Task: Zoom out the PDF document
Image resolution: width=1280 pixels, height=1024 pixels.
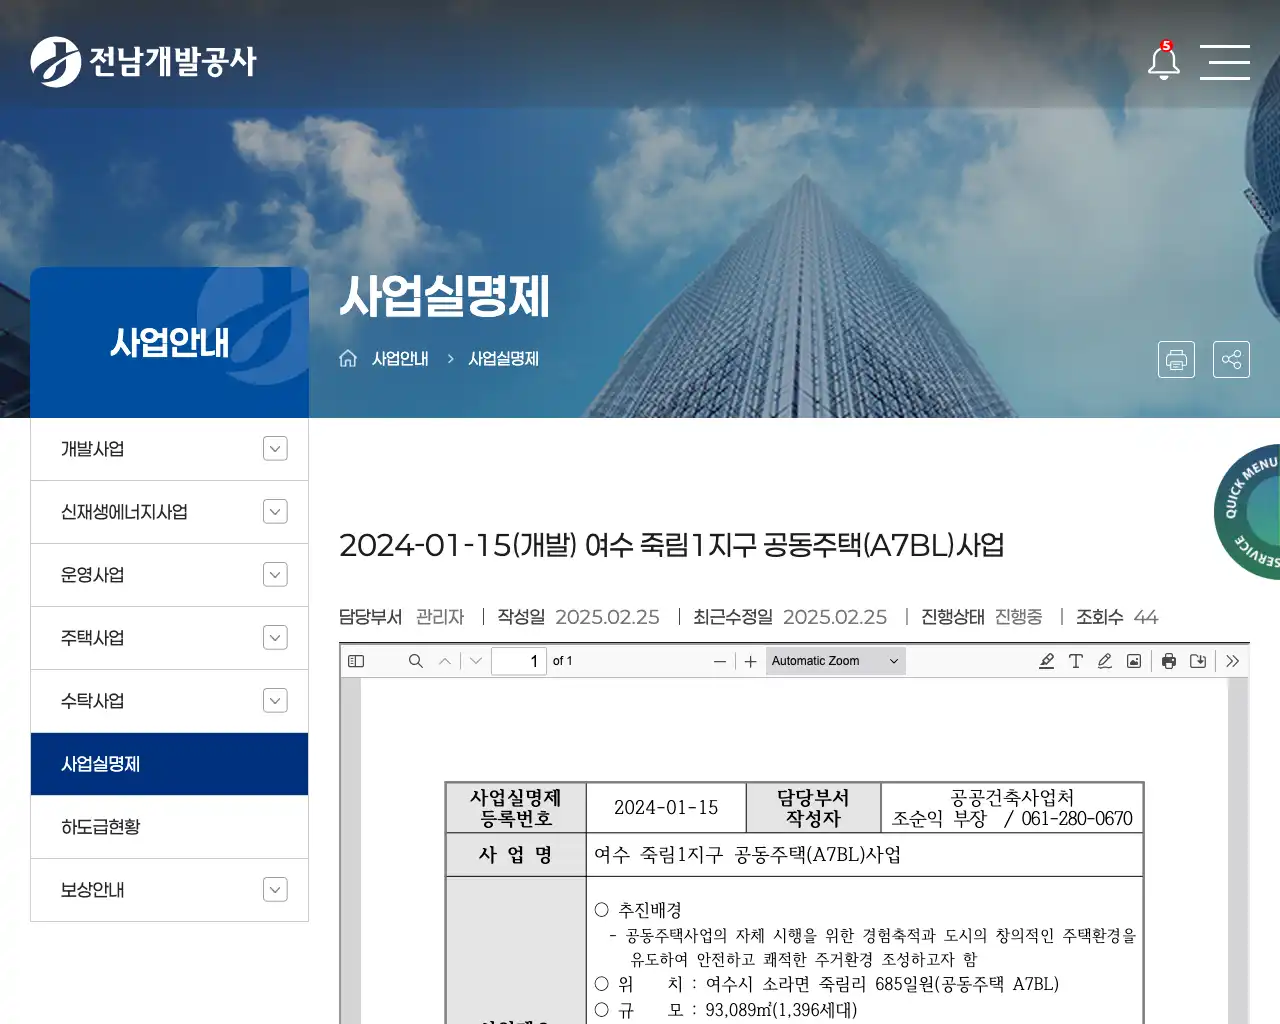Action: (x=720, y=661)
